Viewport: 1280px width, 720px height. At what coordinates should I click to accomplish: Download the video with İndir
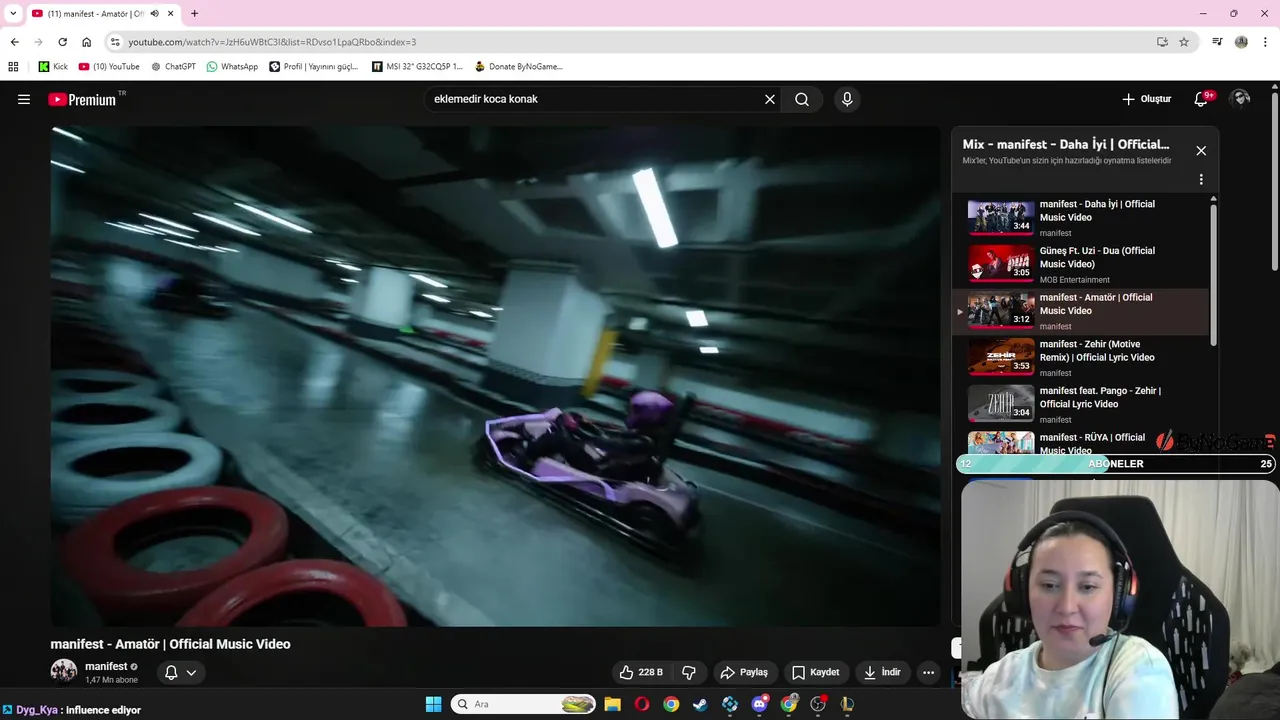[882, 672]
